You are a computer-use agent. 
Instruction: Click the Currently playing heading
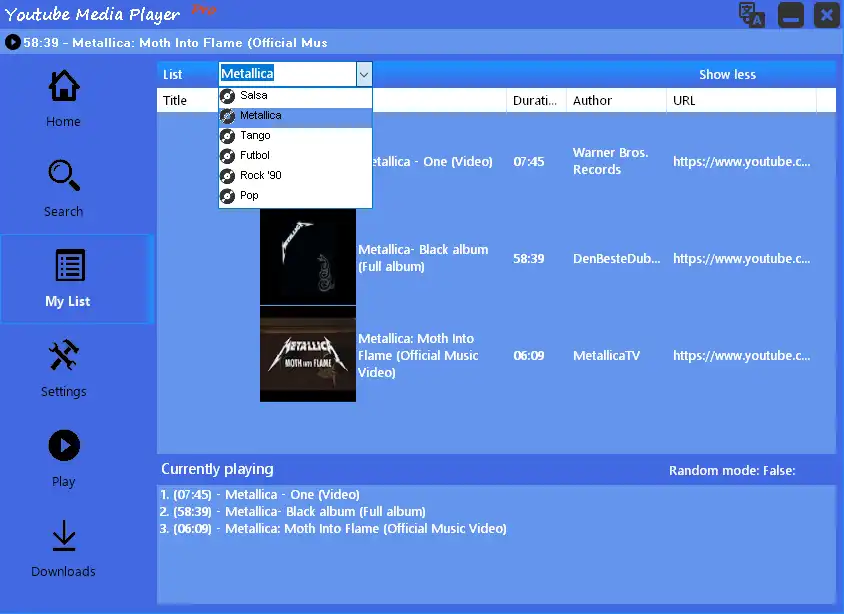[217, 469]
